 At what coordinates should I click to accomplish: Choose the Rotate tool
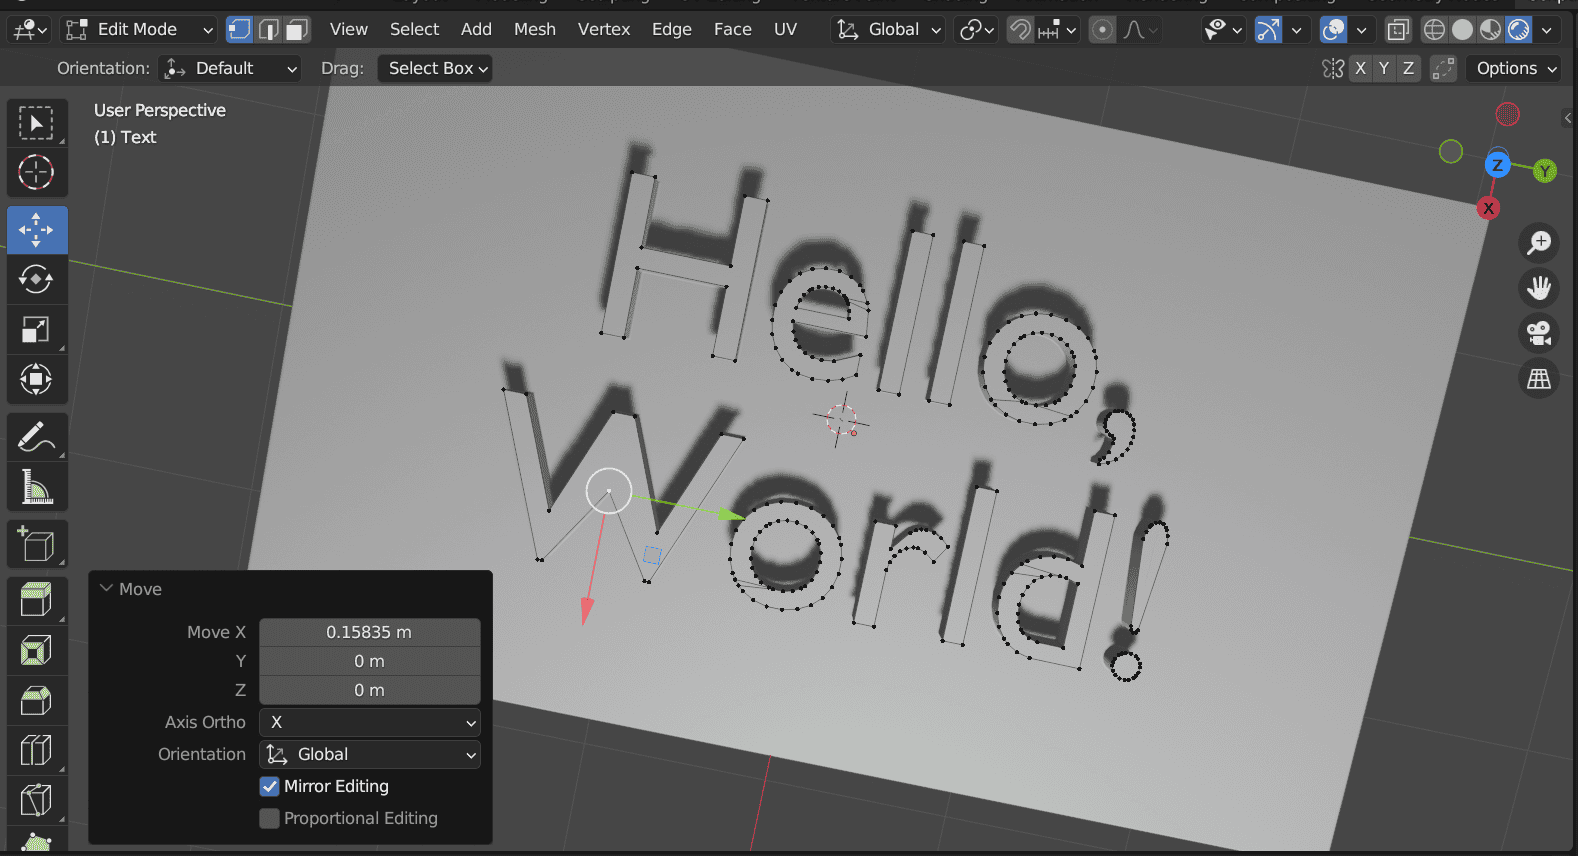(37, 279)
